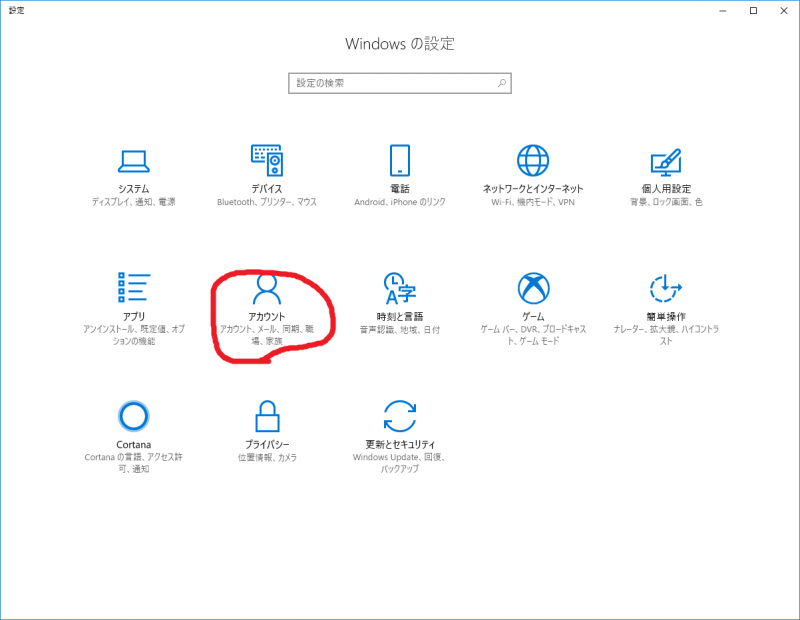
Task: Select the 時刻と言語 clock and letter icon
Action: pyautogui.click(x=400, y=288)
